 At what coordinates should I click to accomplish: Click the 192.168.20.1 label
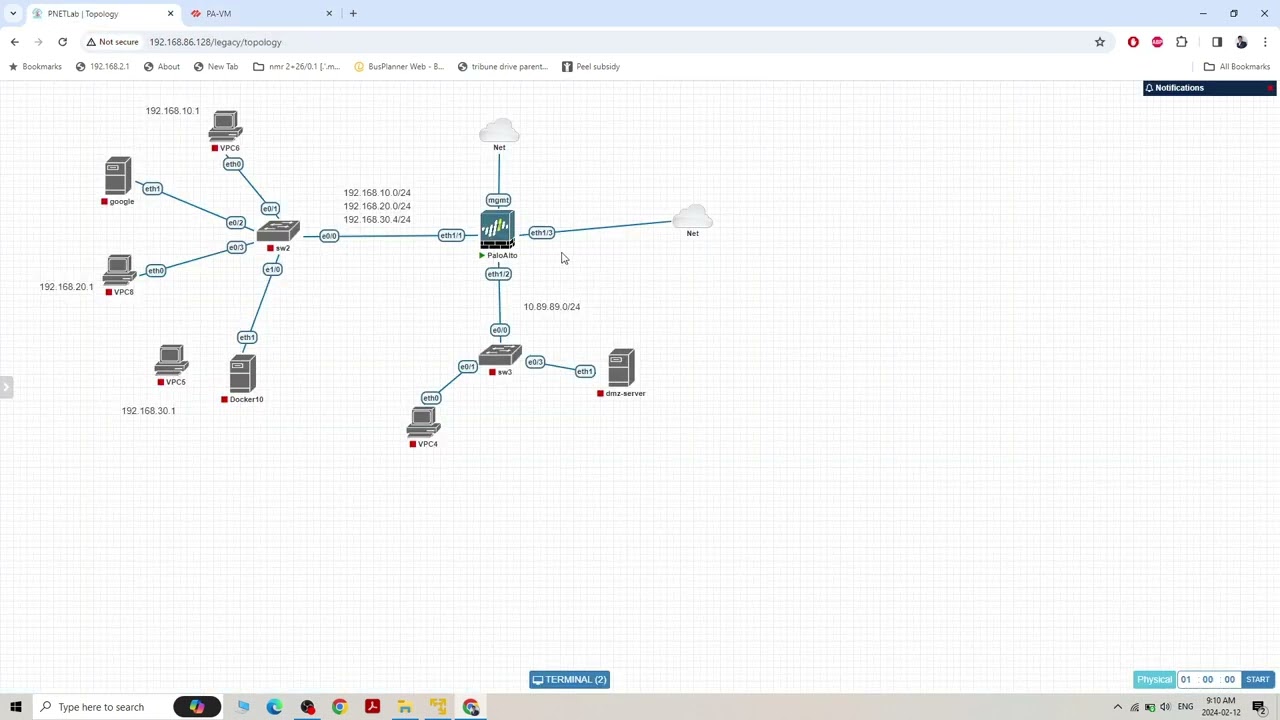tap(66, 287)
